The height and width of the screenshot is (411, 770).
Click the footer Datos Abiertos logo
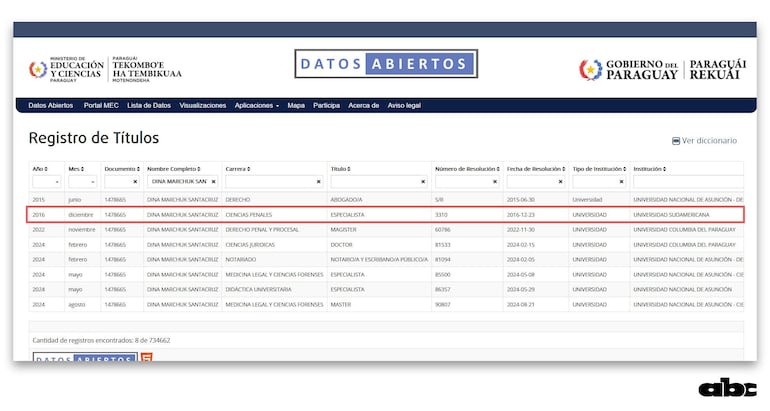(x=84, y=357)
